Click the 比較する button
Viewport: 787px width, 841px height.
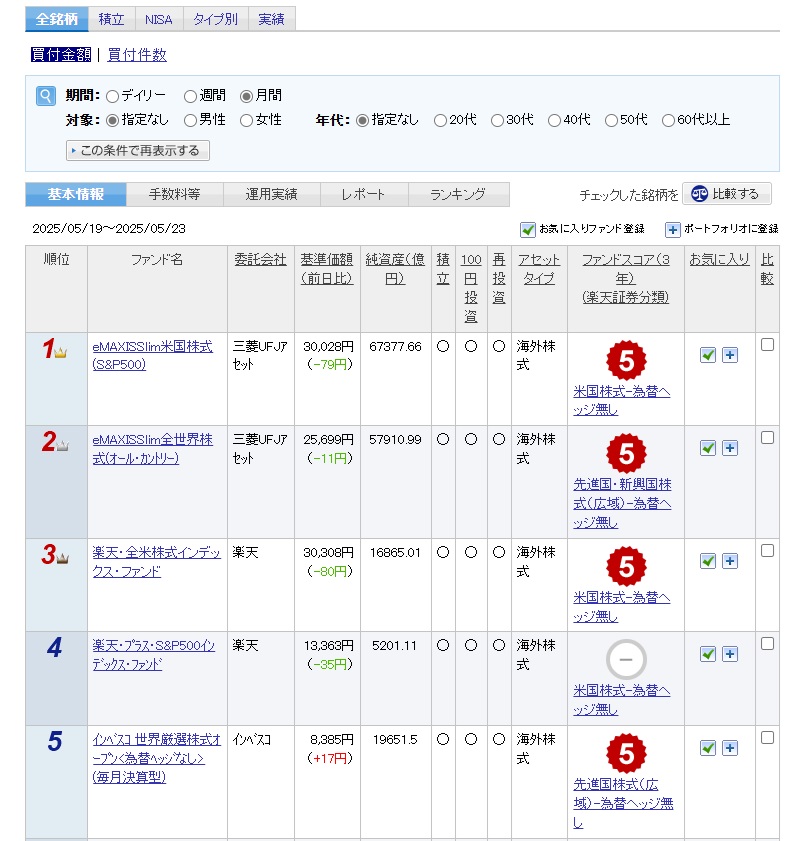[x=726, y=194]
